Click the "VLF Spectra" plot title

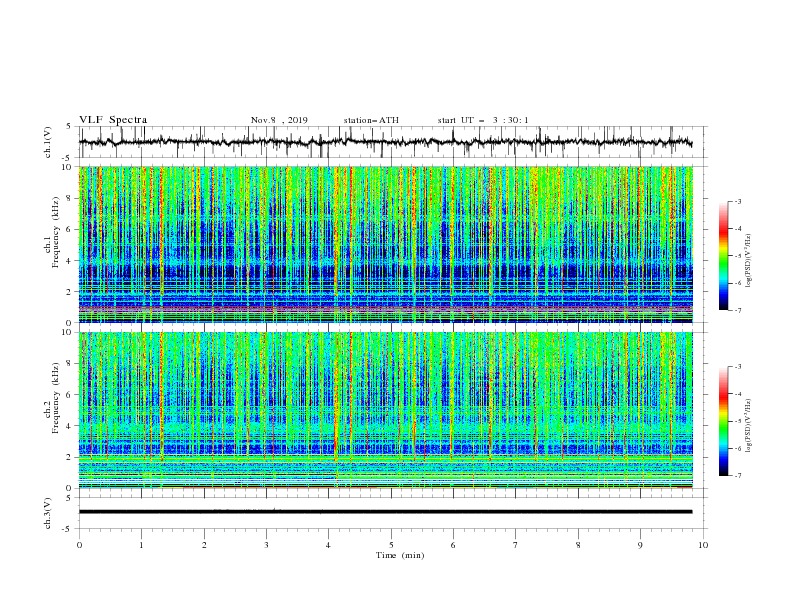click(113, 120)
